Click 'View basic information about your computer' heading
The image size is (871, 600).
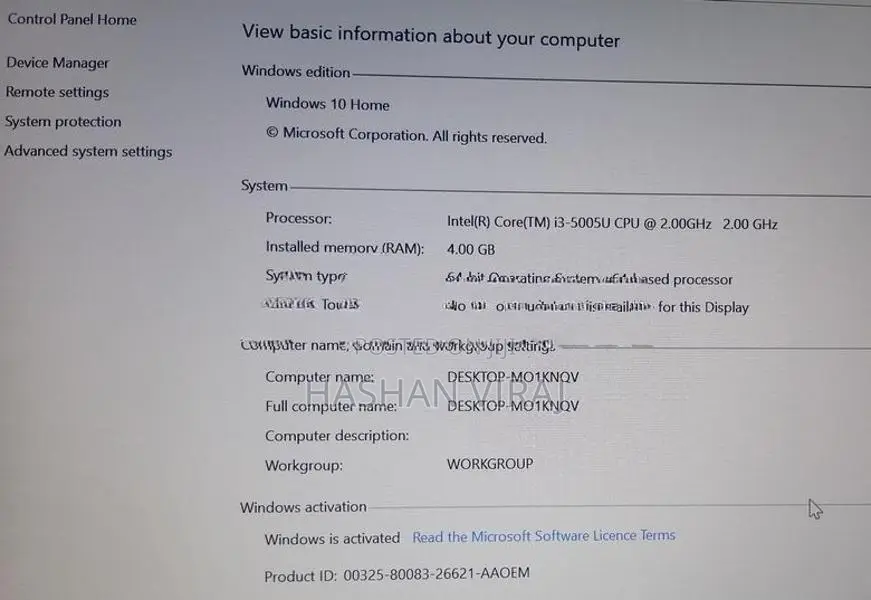pyautogui.click(x=431, y=36)
